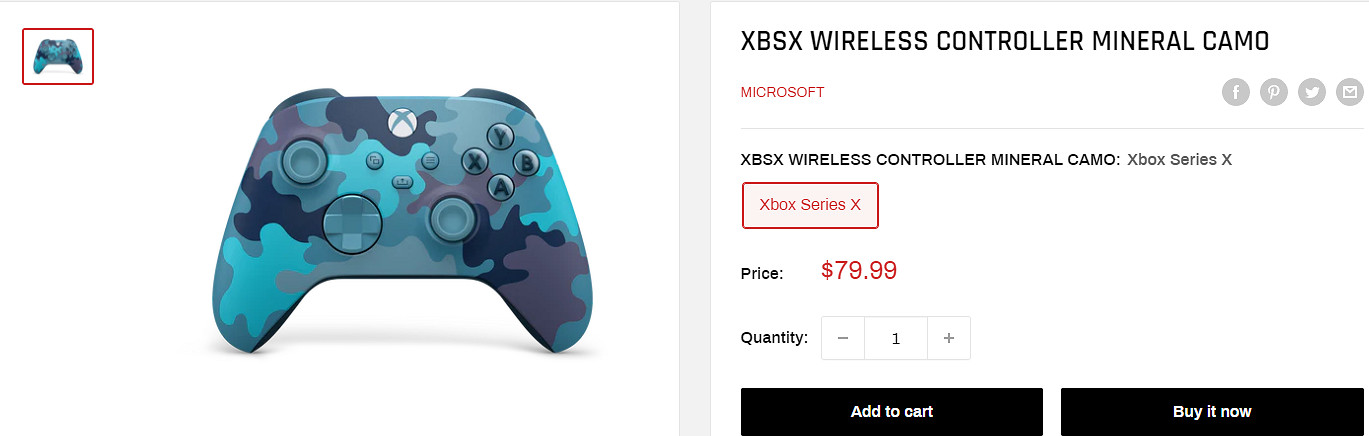This screenshot has height=436, width=1369.
Task: Choose the Xbox Series X variant option
Action: [810, 205]
